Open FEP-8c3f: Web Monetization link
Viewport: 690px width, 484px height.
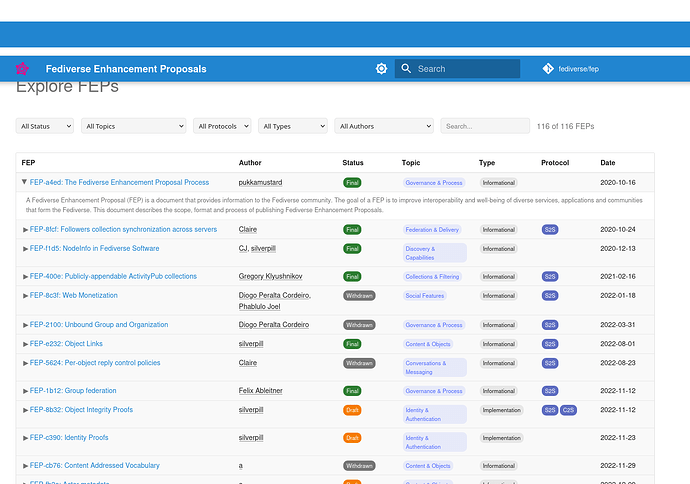coord(88,296)
